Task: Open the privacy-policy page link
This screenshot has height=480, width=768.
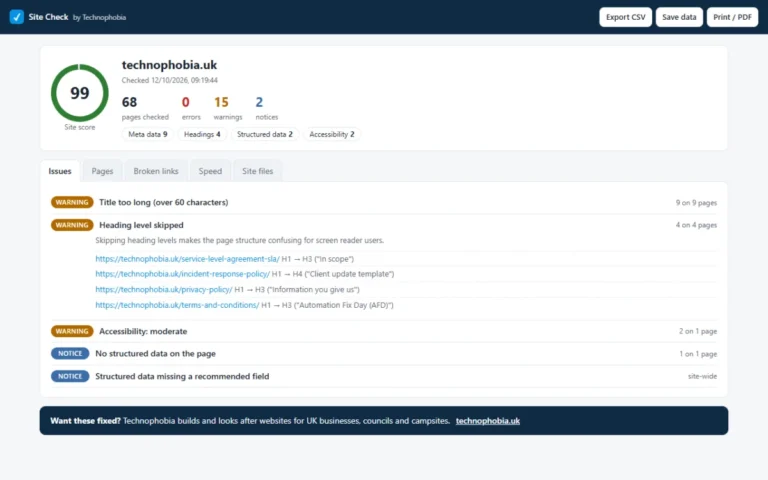Action: click(x=164, y=289)
